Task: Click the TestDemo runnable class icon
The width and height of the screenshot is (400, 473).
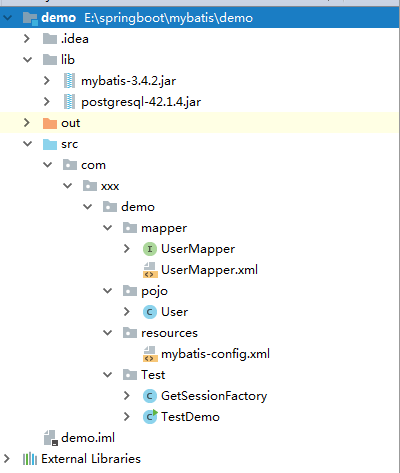Action: pyautogui.click(x=150, y=417)
